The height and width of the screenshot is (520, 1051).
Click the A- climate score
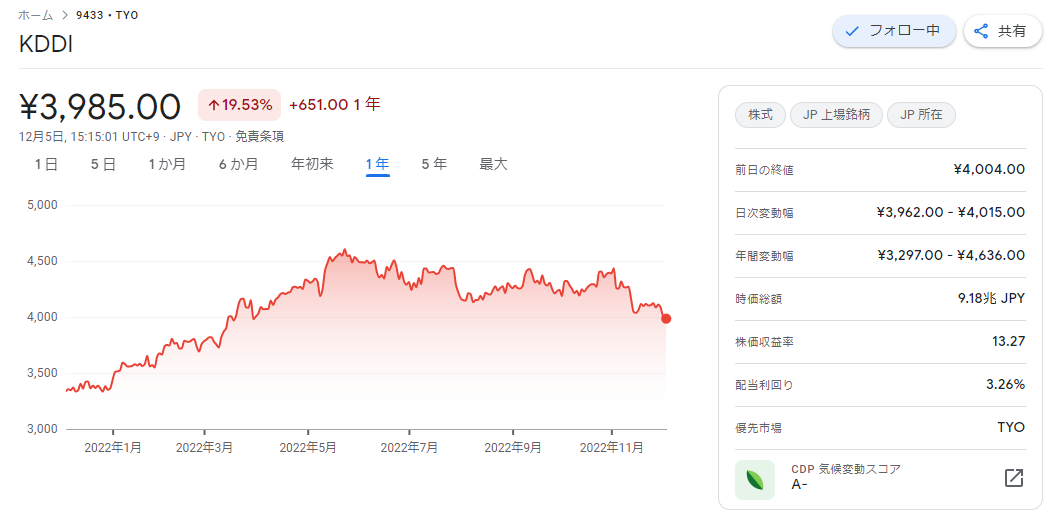(799, 484)
